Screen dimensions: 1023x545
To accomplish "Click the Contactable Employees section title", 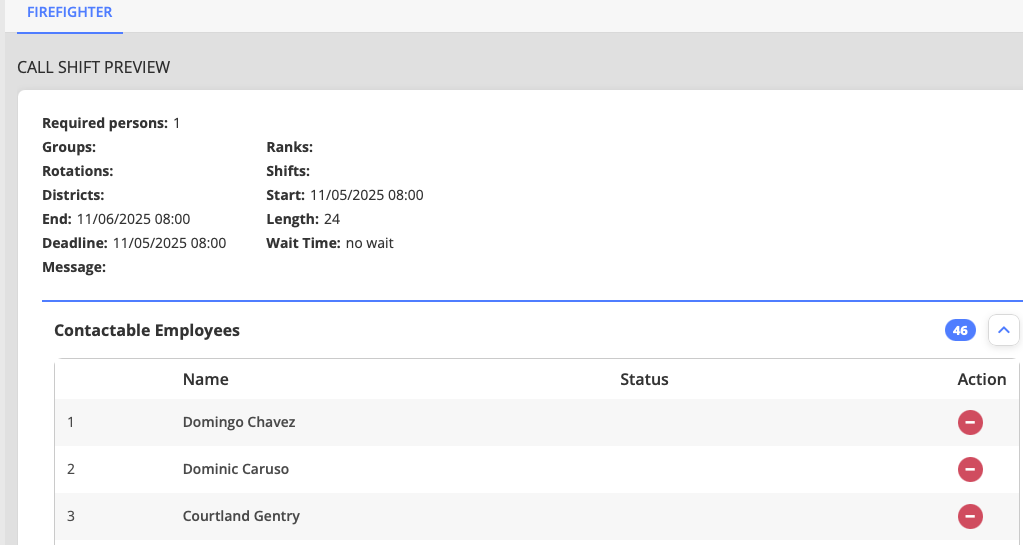I will click(147, 330).
